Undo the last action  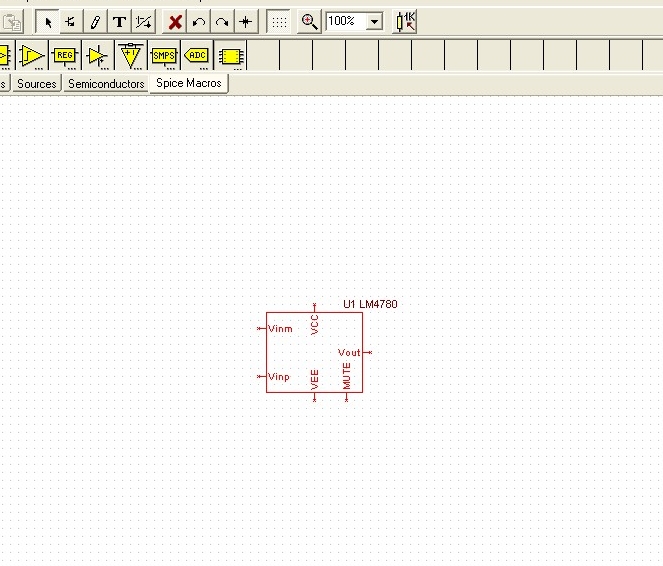point(198,22)
